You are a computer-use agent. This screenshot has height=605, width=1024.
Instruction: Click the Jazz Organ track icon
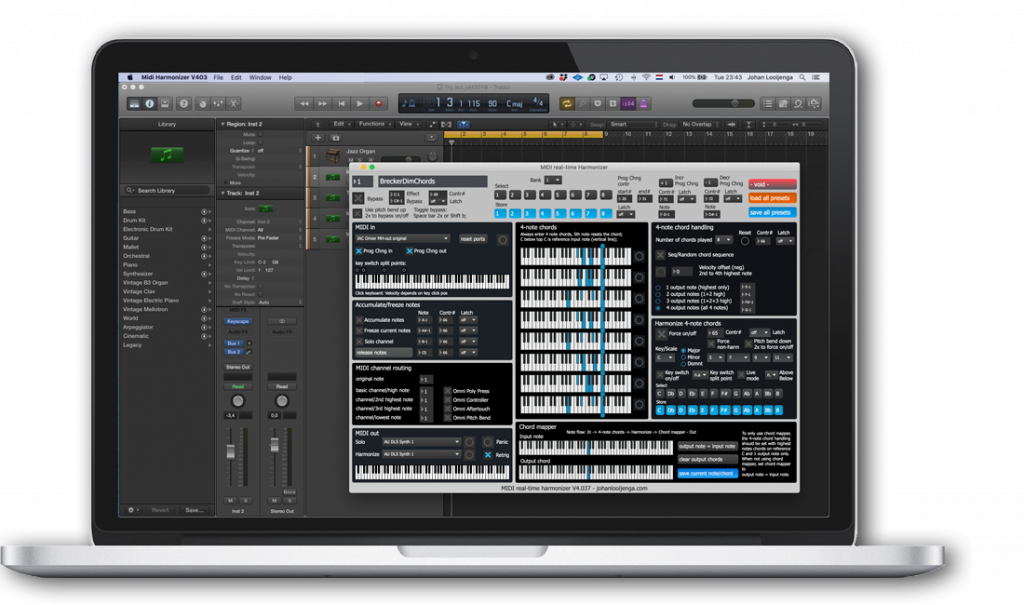click(x=333, y=155)
